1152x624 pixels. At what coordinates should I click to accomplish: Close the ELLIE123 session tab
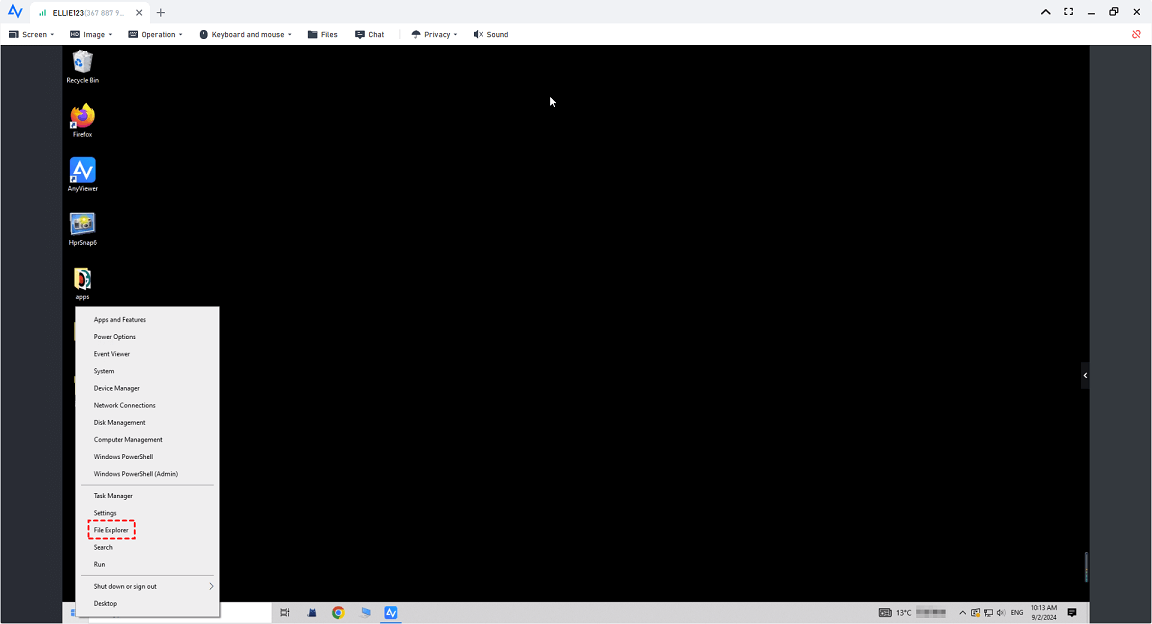click(139, 12)
